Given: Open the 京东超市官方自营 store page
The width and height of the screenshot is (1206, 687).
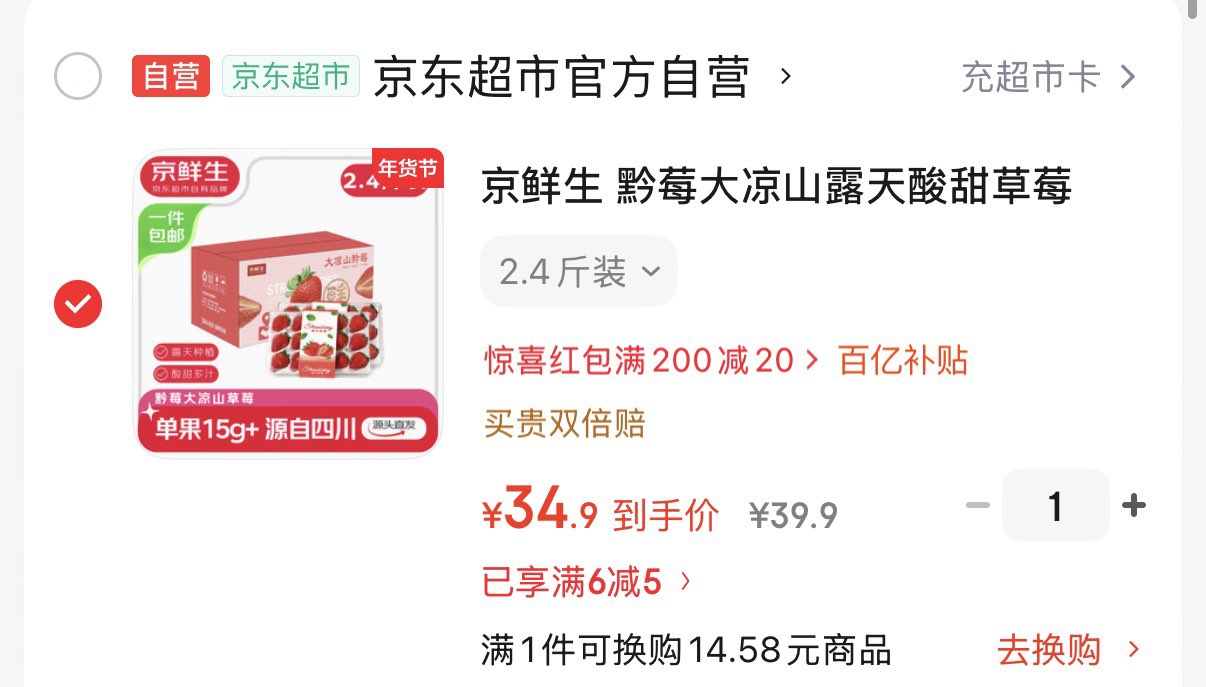Looking at the screenshot, I should 561,76.
